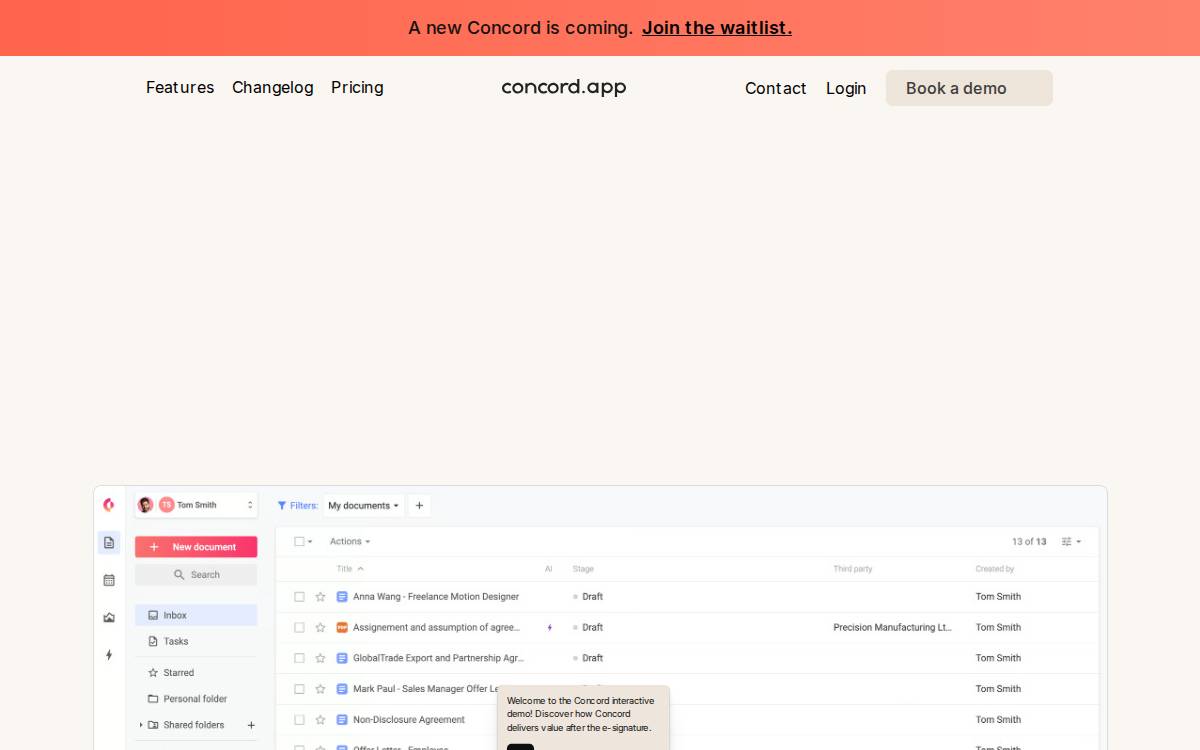Viewport: 1200px width, 750px height.
Task: Click the Login link
Action: coord(846,89)
